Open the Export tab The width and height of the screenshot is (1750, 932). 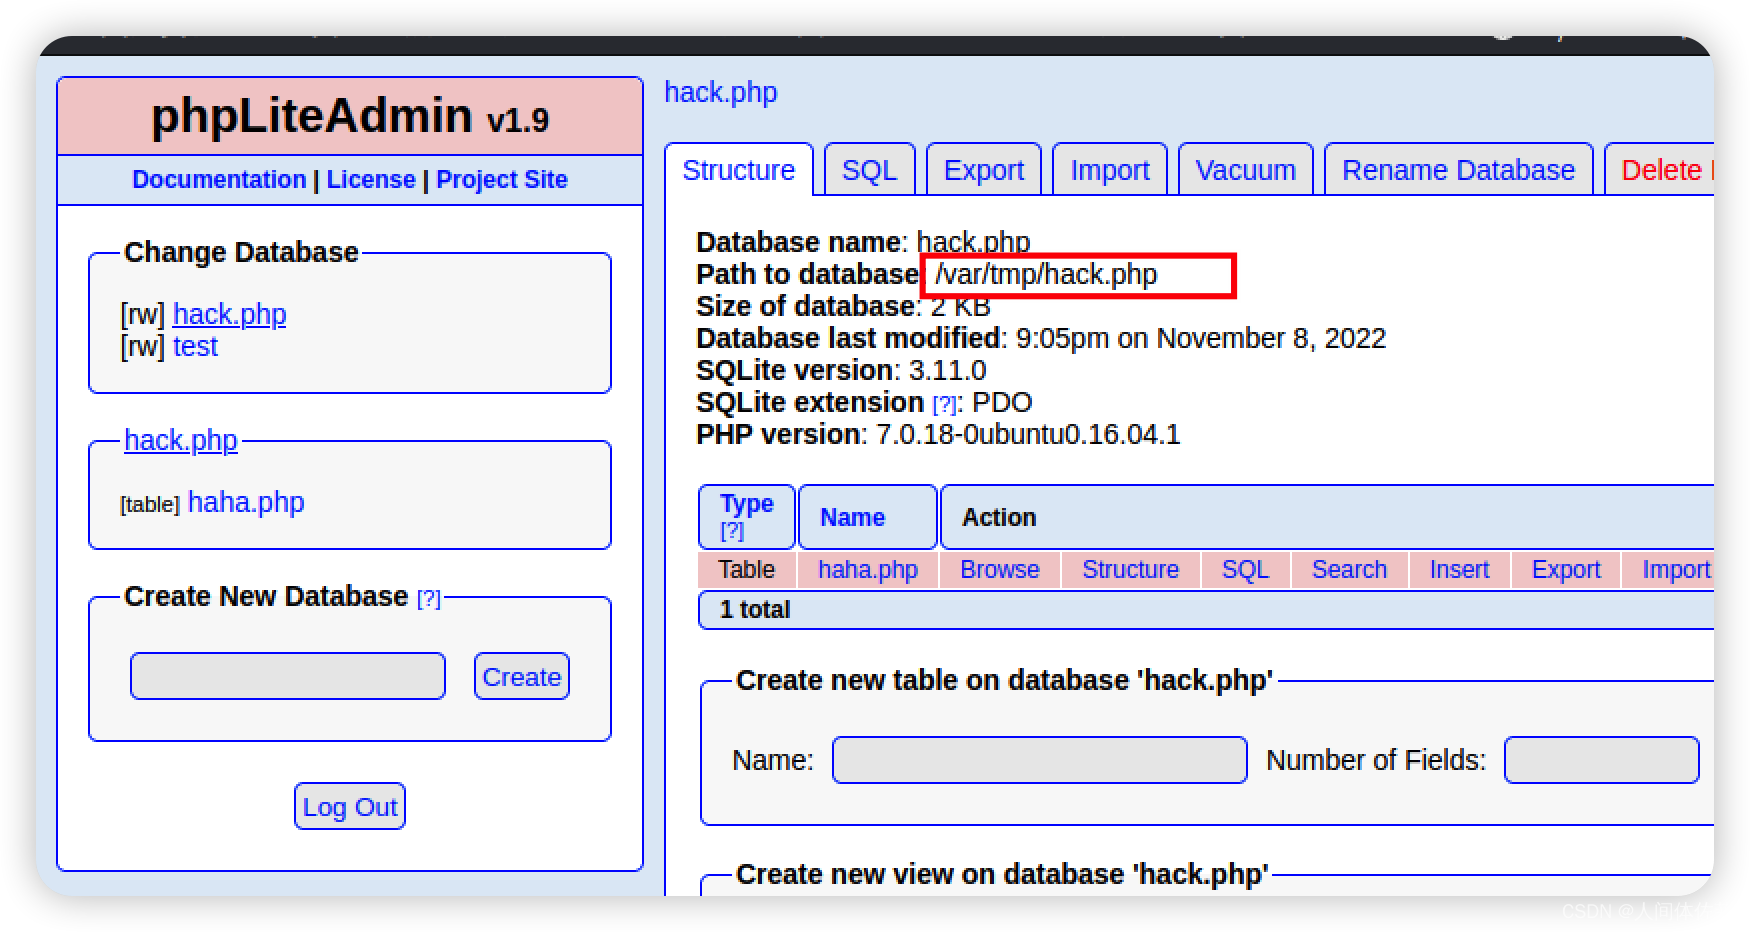pyautogui.click(x=983, y=170)
